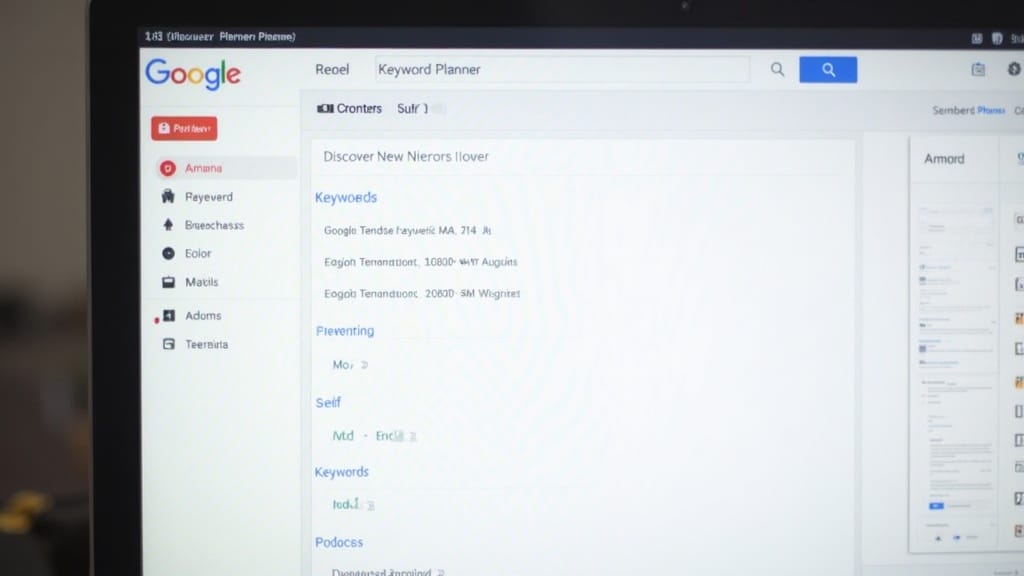This screenshot has width=1024, height=576.
Task: Open the Preventing section link
Action: tap(345, 331)
